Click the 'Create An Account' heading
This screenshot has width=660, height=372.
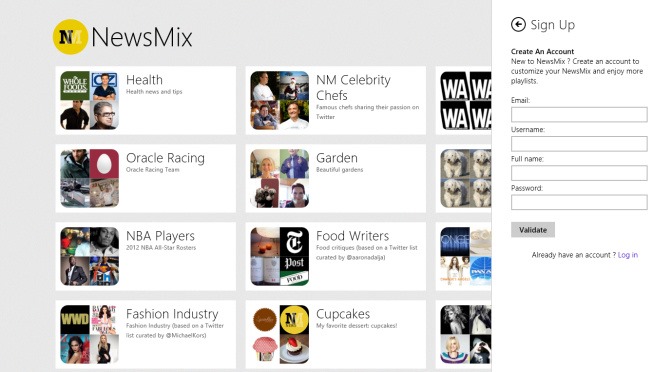(542, 51)
